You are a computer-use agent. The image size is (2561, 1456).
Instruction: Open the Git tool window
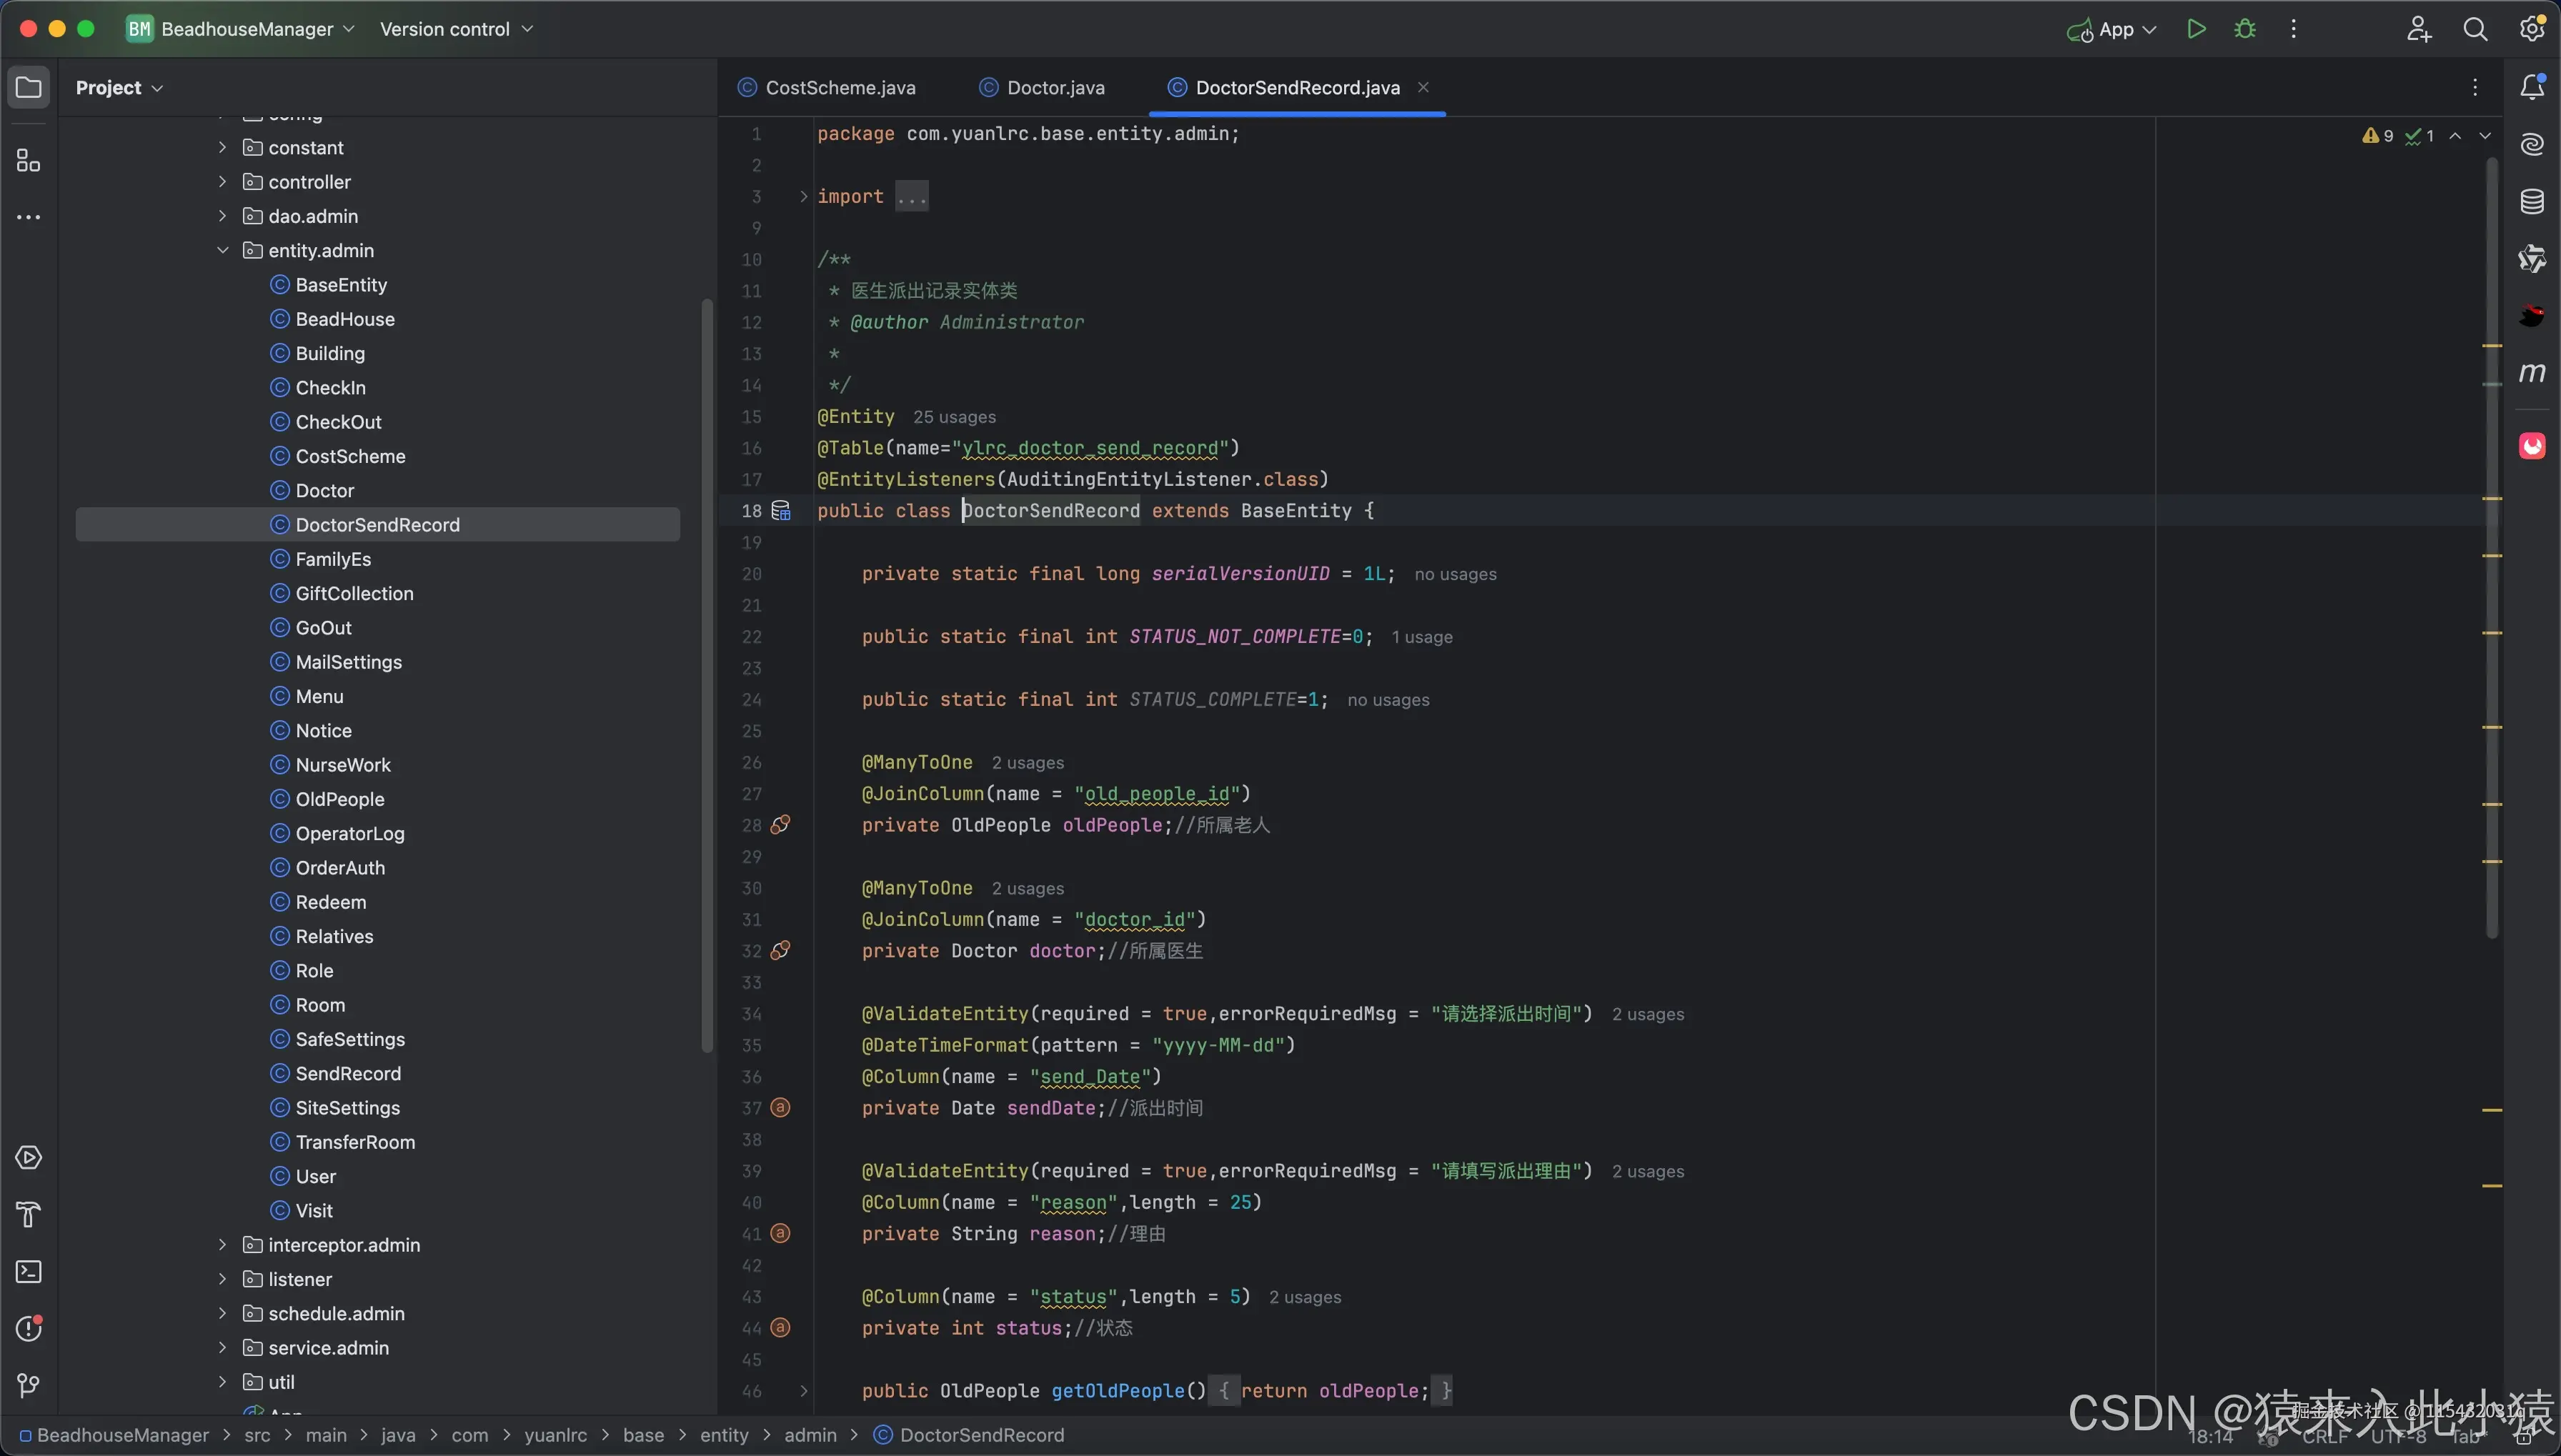(29, 1385)
